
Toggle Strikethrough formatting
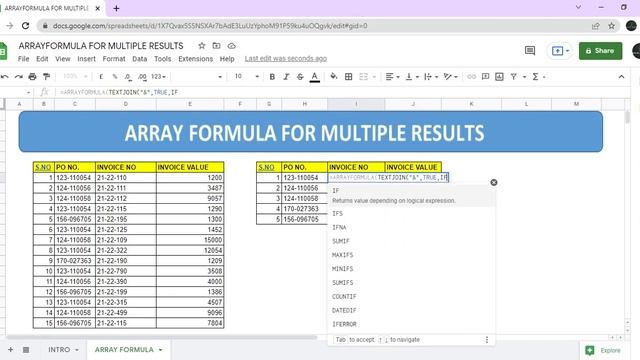point(300,77)
